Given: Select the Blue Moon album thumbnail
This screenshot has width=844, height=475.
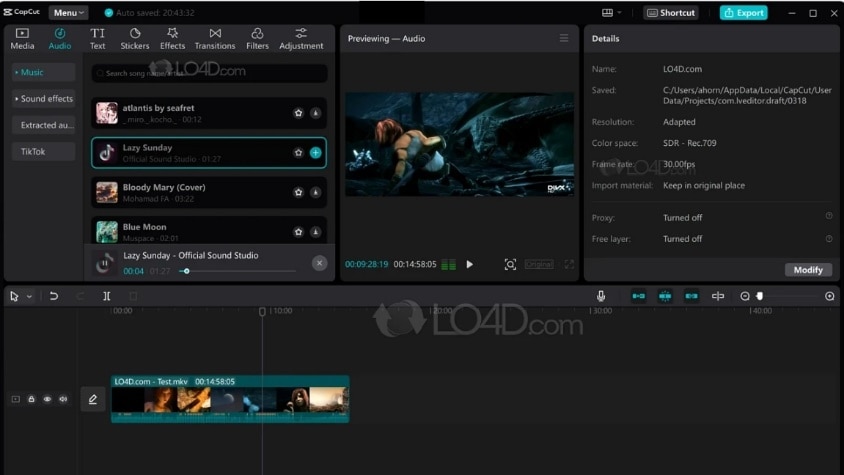Looking at the screenshot, I should 107,232.
